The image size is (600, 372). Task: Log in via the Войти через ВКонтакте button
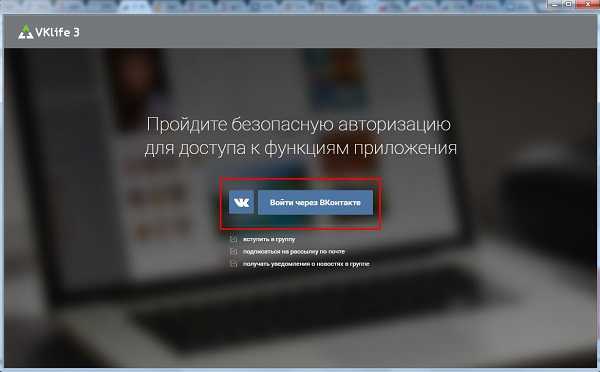pos(315,202)
